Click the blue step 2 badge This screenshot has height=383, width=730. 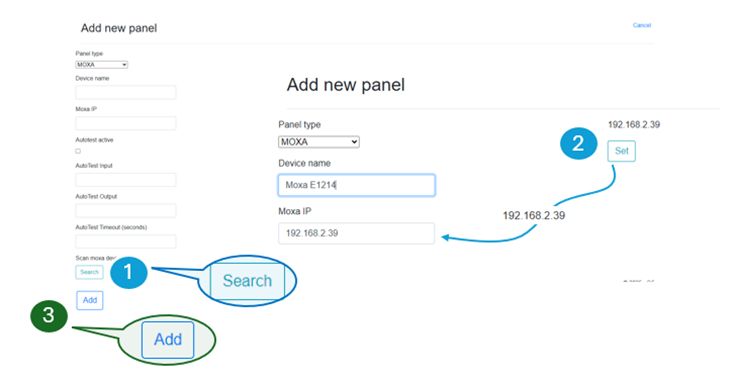point(578,143)
